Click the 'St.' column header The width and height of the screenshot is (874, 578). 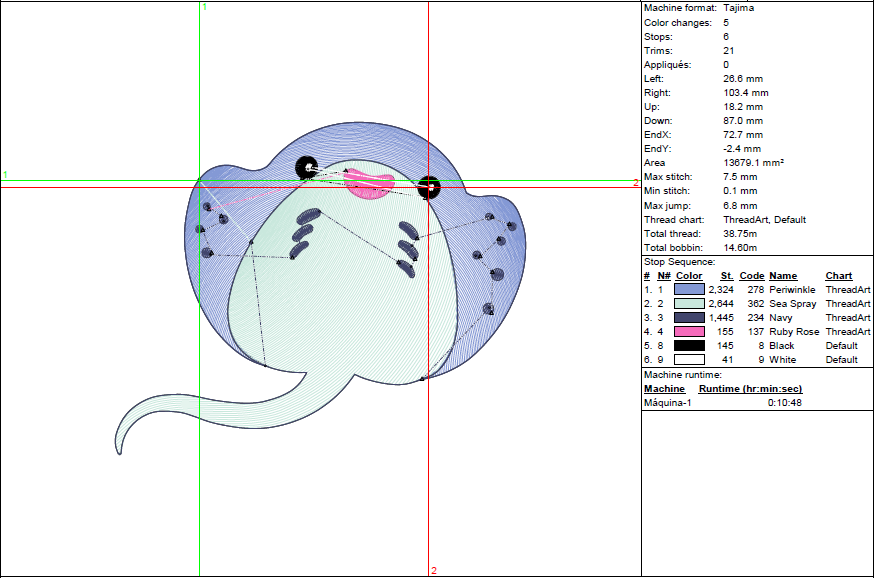(x=726, y=275)
